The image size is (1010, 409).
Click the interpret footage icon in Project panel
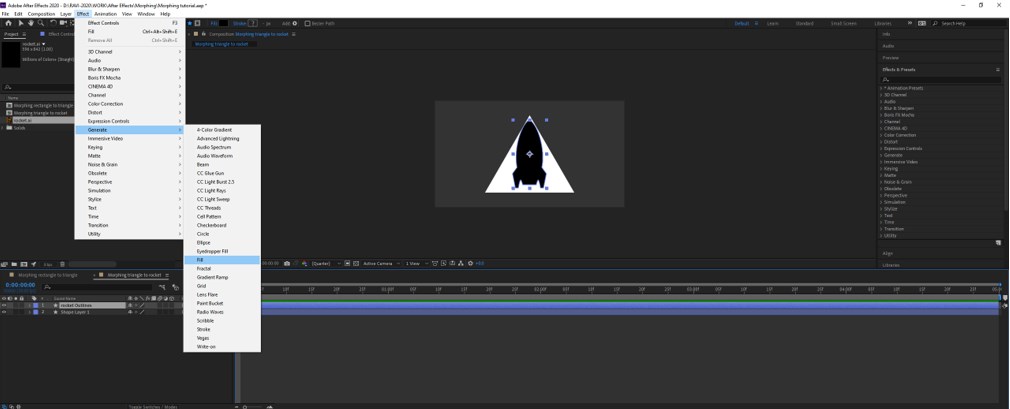point(5,264)
